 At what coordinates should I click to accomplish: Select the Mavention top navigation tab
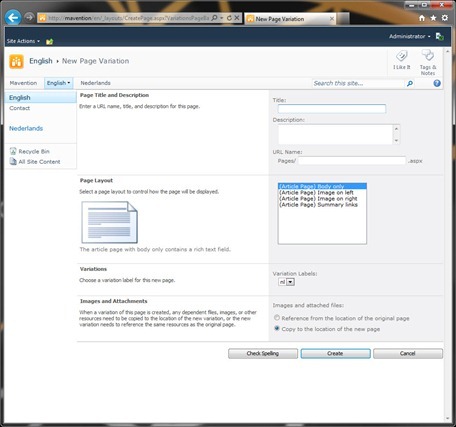pyautogui.click(x=23, y=83)
